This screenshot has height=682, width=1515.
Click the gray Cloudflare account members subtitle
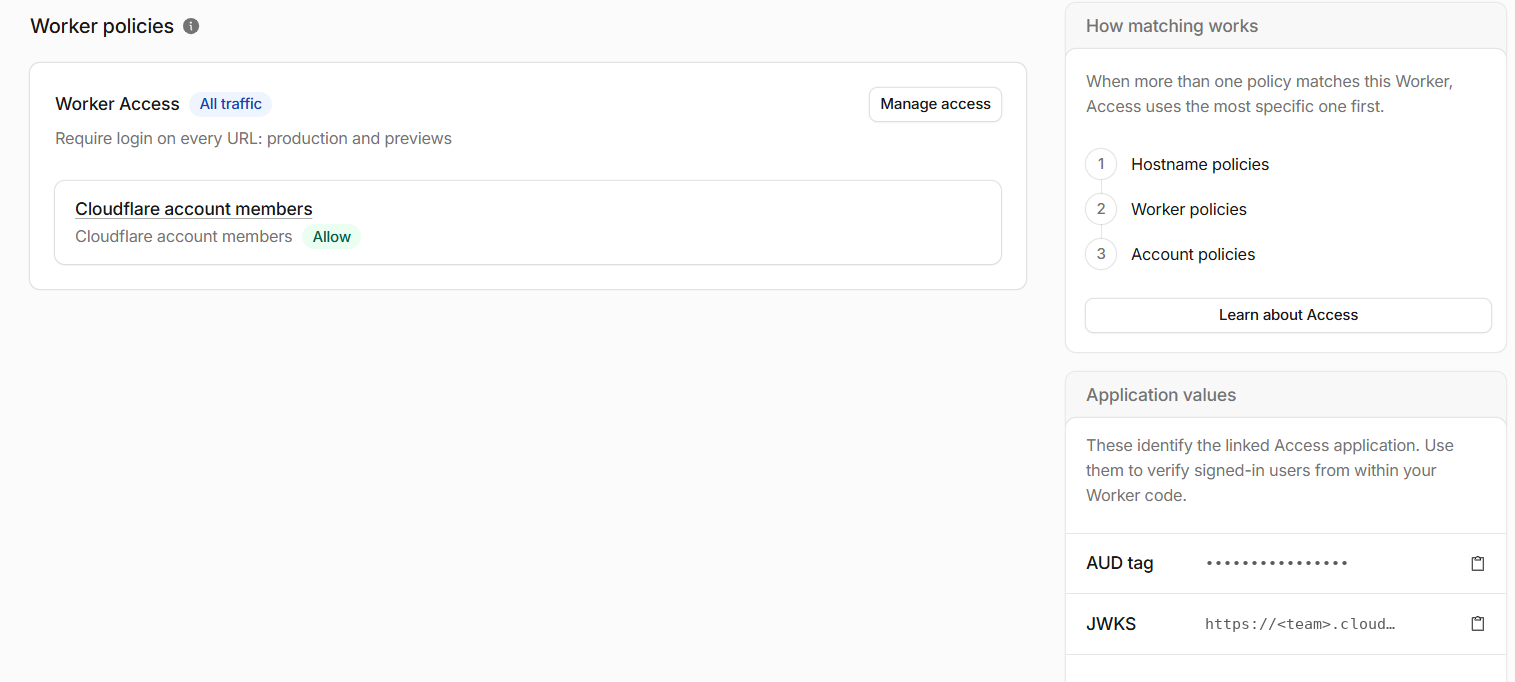tap(183, 237)
